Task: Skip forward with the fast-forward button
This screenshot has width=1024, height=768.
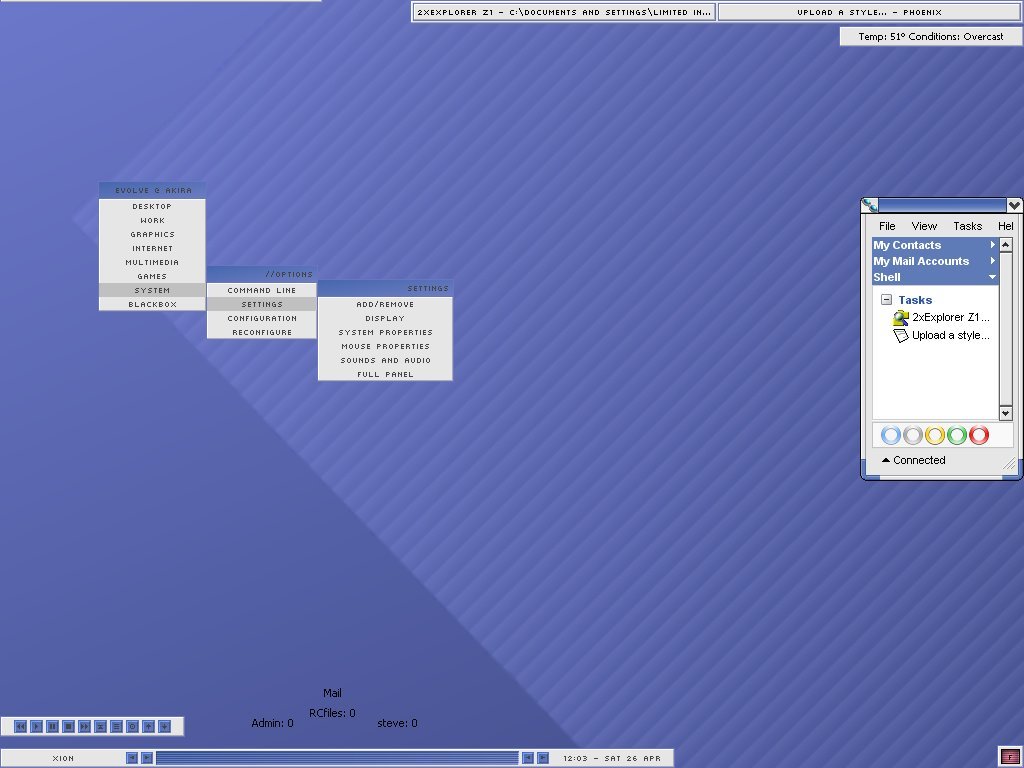Action: pyautogui.click(x=84, y=726)
